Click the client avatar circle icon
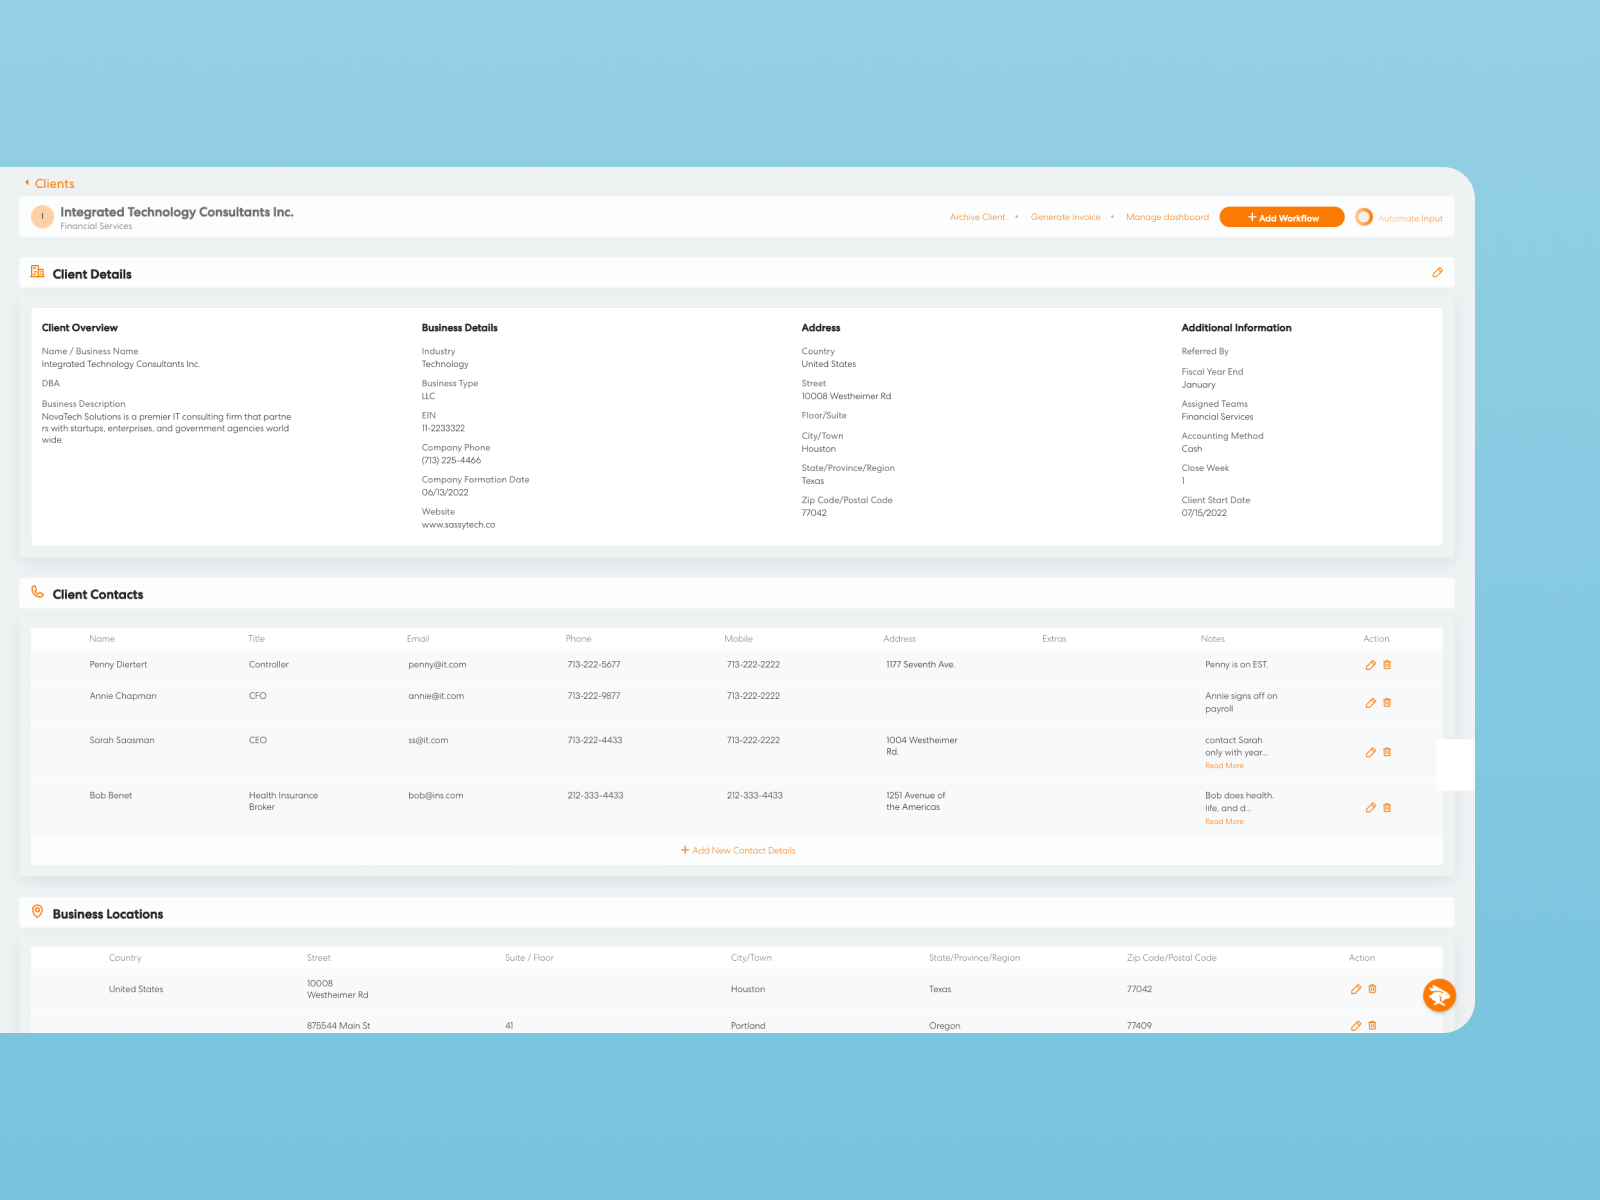 (x=42, y=217)
